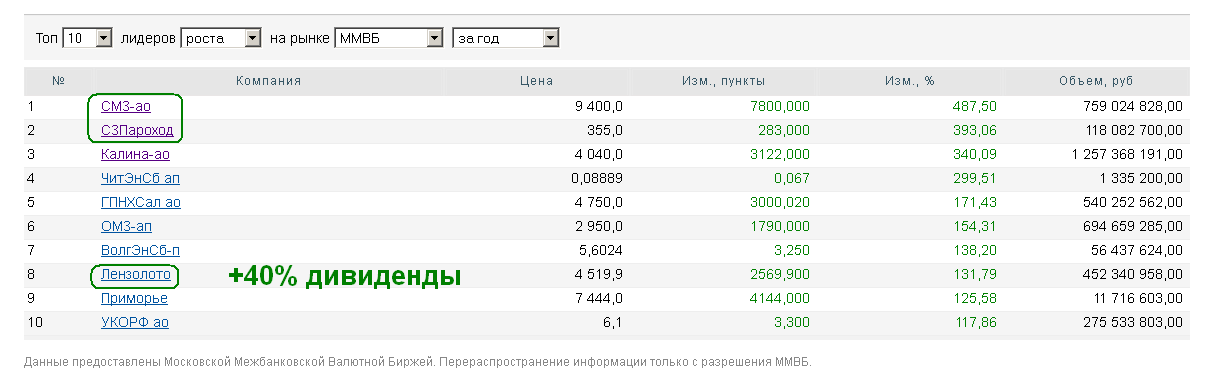This screenshot has height=381, width=1226.
Task: Open the ММВБ market dropdown
Action: point(389,38)
